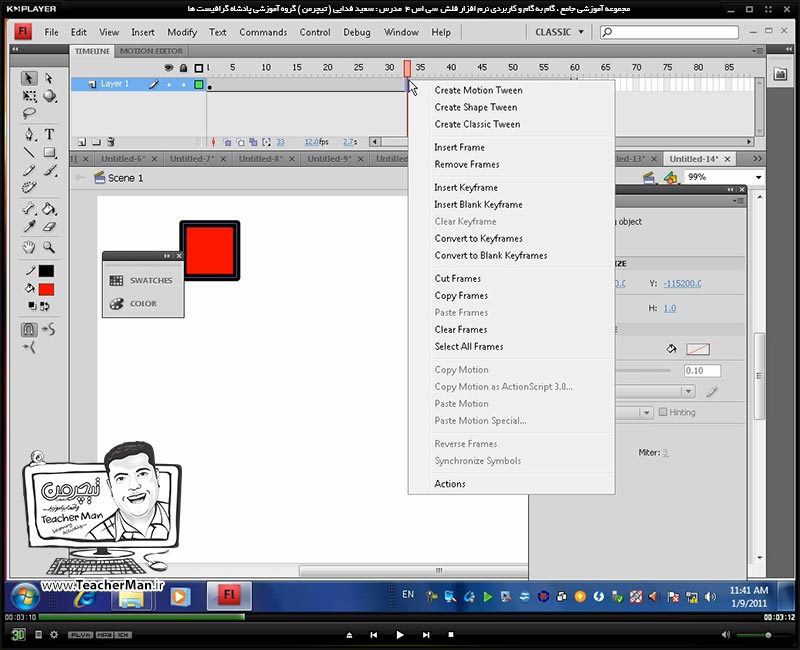Select the Brush tool

(49, 170)
